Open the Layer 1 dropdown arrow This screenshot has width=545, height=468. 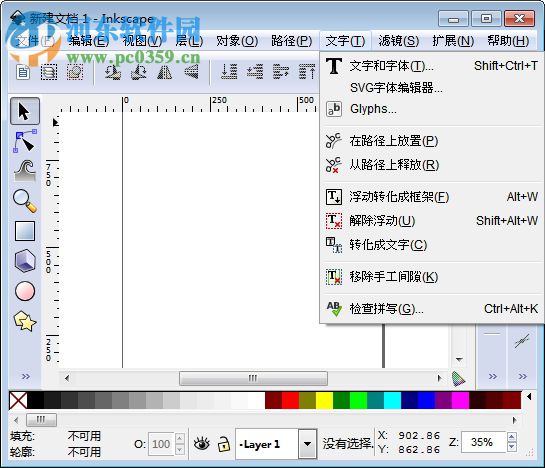(307, 444)
